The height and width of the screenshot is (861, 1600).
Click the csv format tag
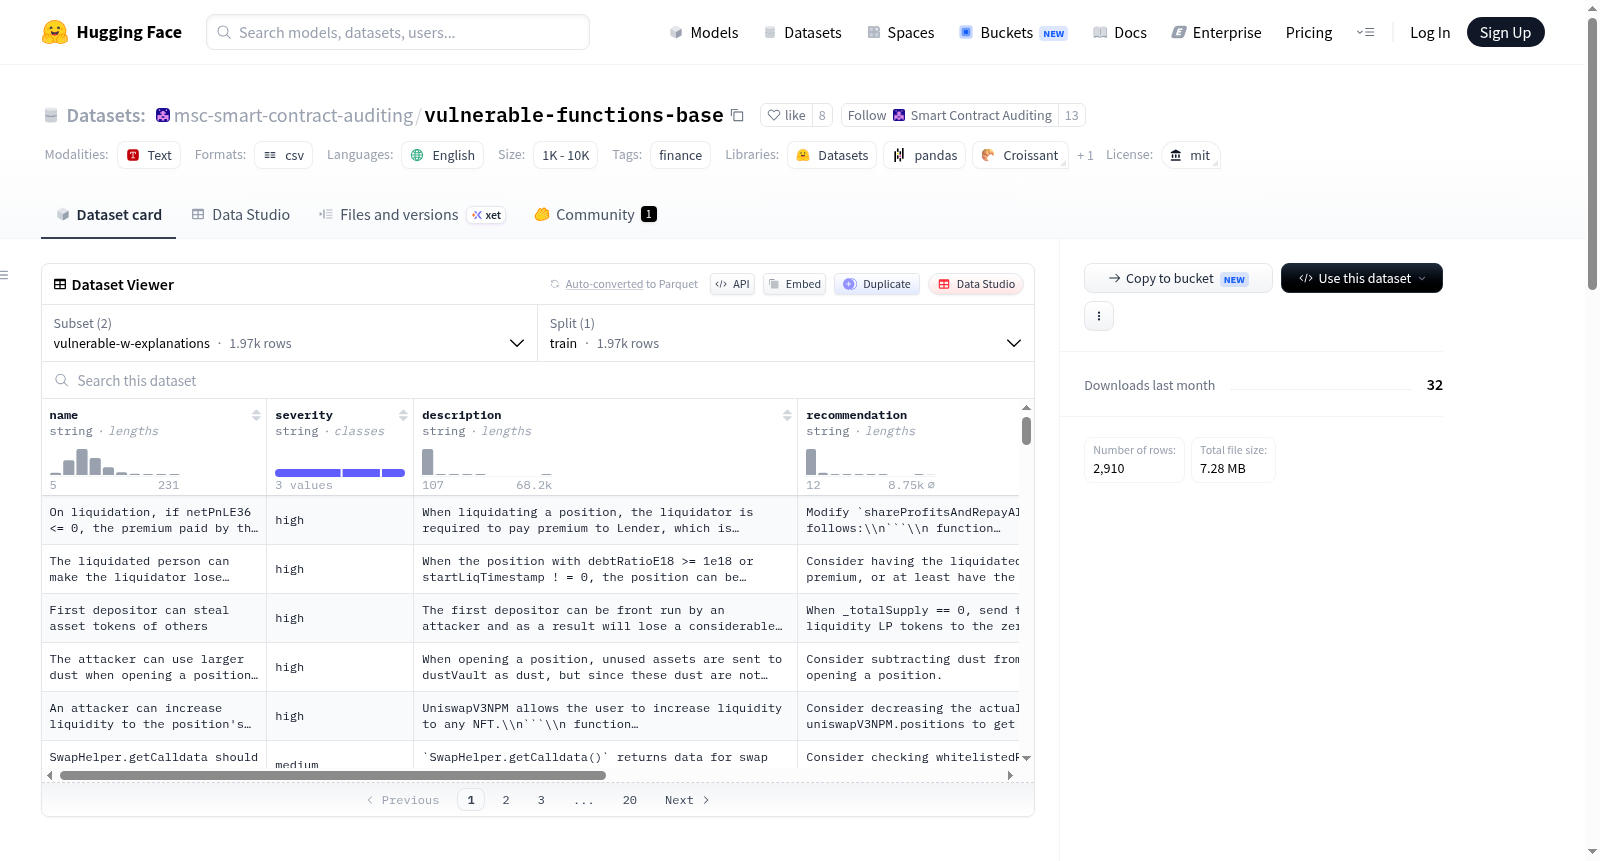click(283, 155)
